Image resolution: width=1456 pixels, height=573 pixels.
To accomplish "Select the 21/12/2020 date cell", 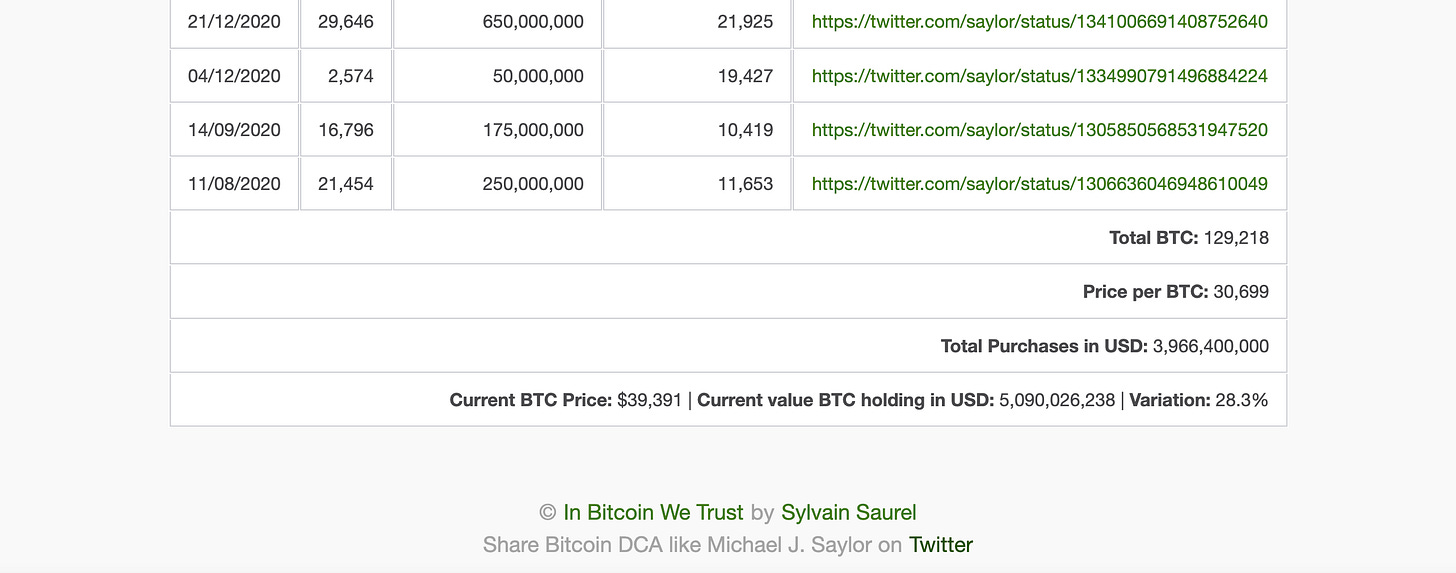I will click(235, 21).
